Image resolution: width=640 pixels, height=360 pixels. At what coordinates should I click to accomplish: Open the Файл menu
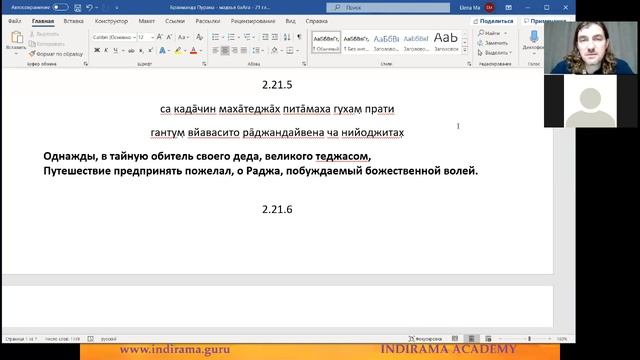pos(15,21)
